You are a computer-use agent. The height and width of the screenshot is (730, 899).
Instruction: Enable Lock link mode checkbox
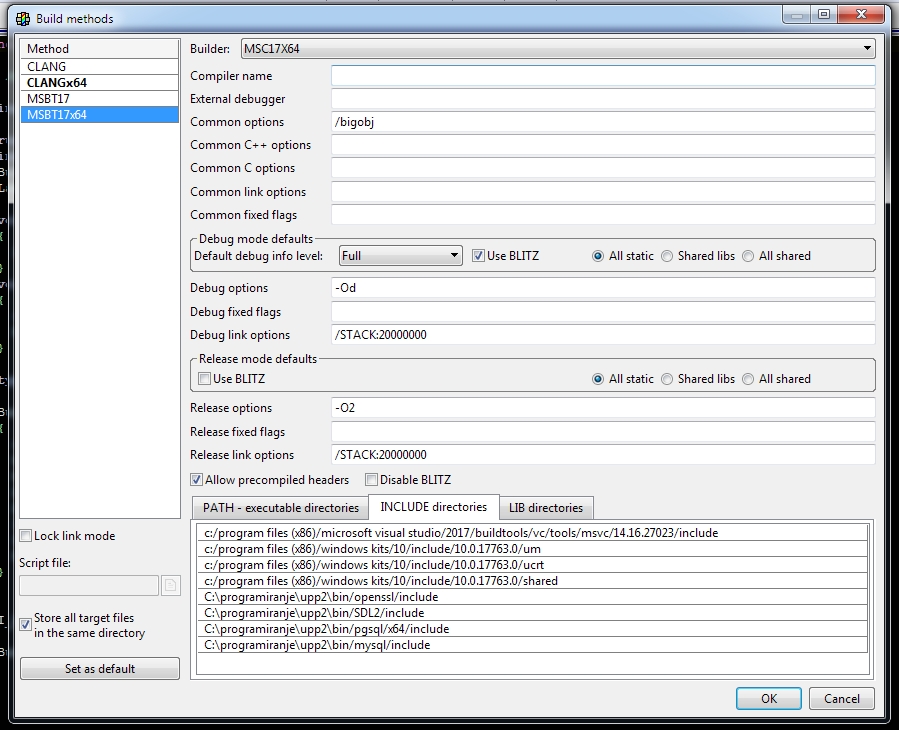[26, 536]
